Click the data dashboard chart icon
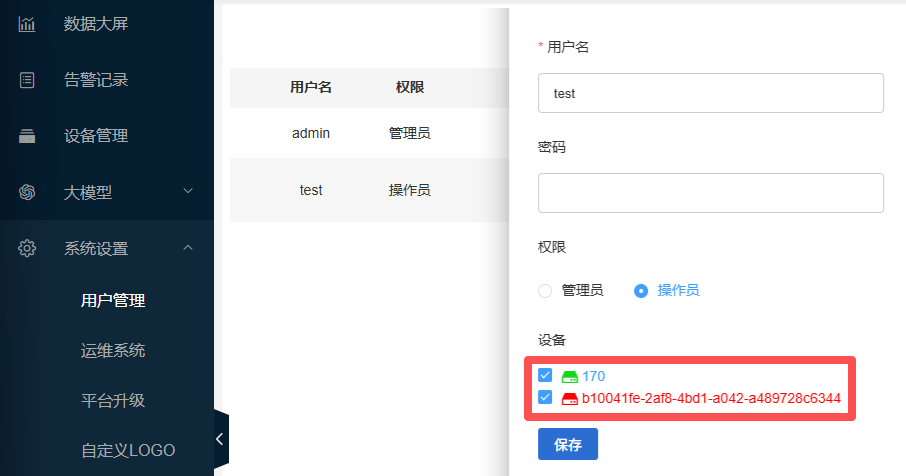 tap(27, 23)
